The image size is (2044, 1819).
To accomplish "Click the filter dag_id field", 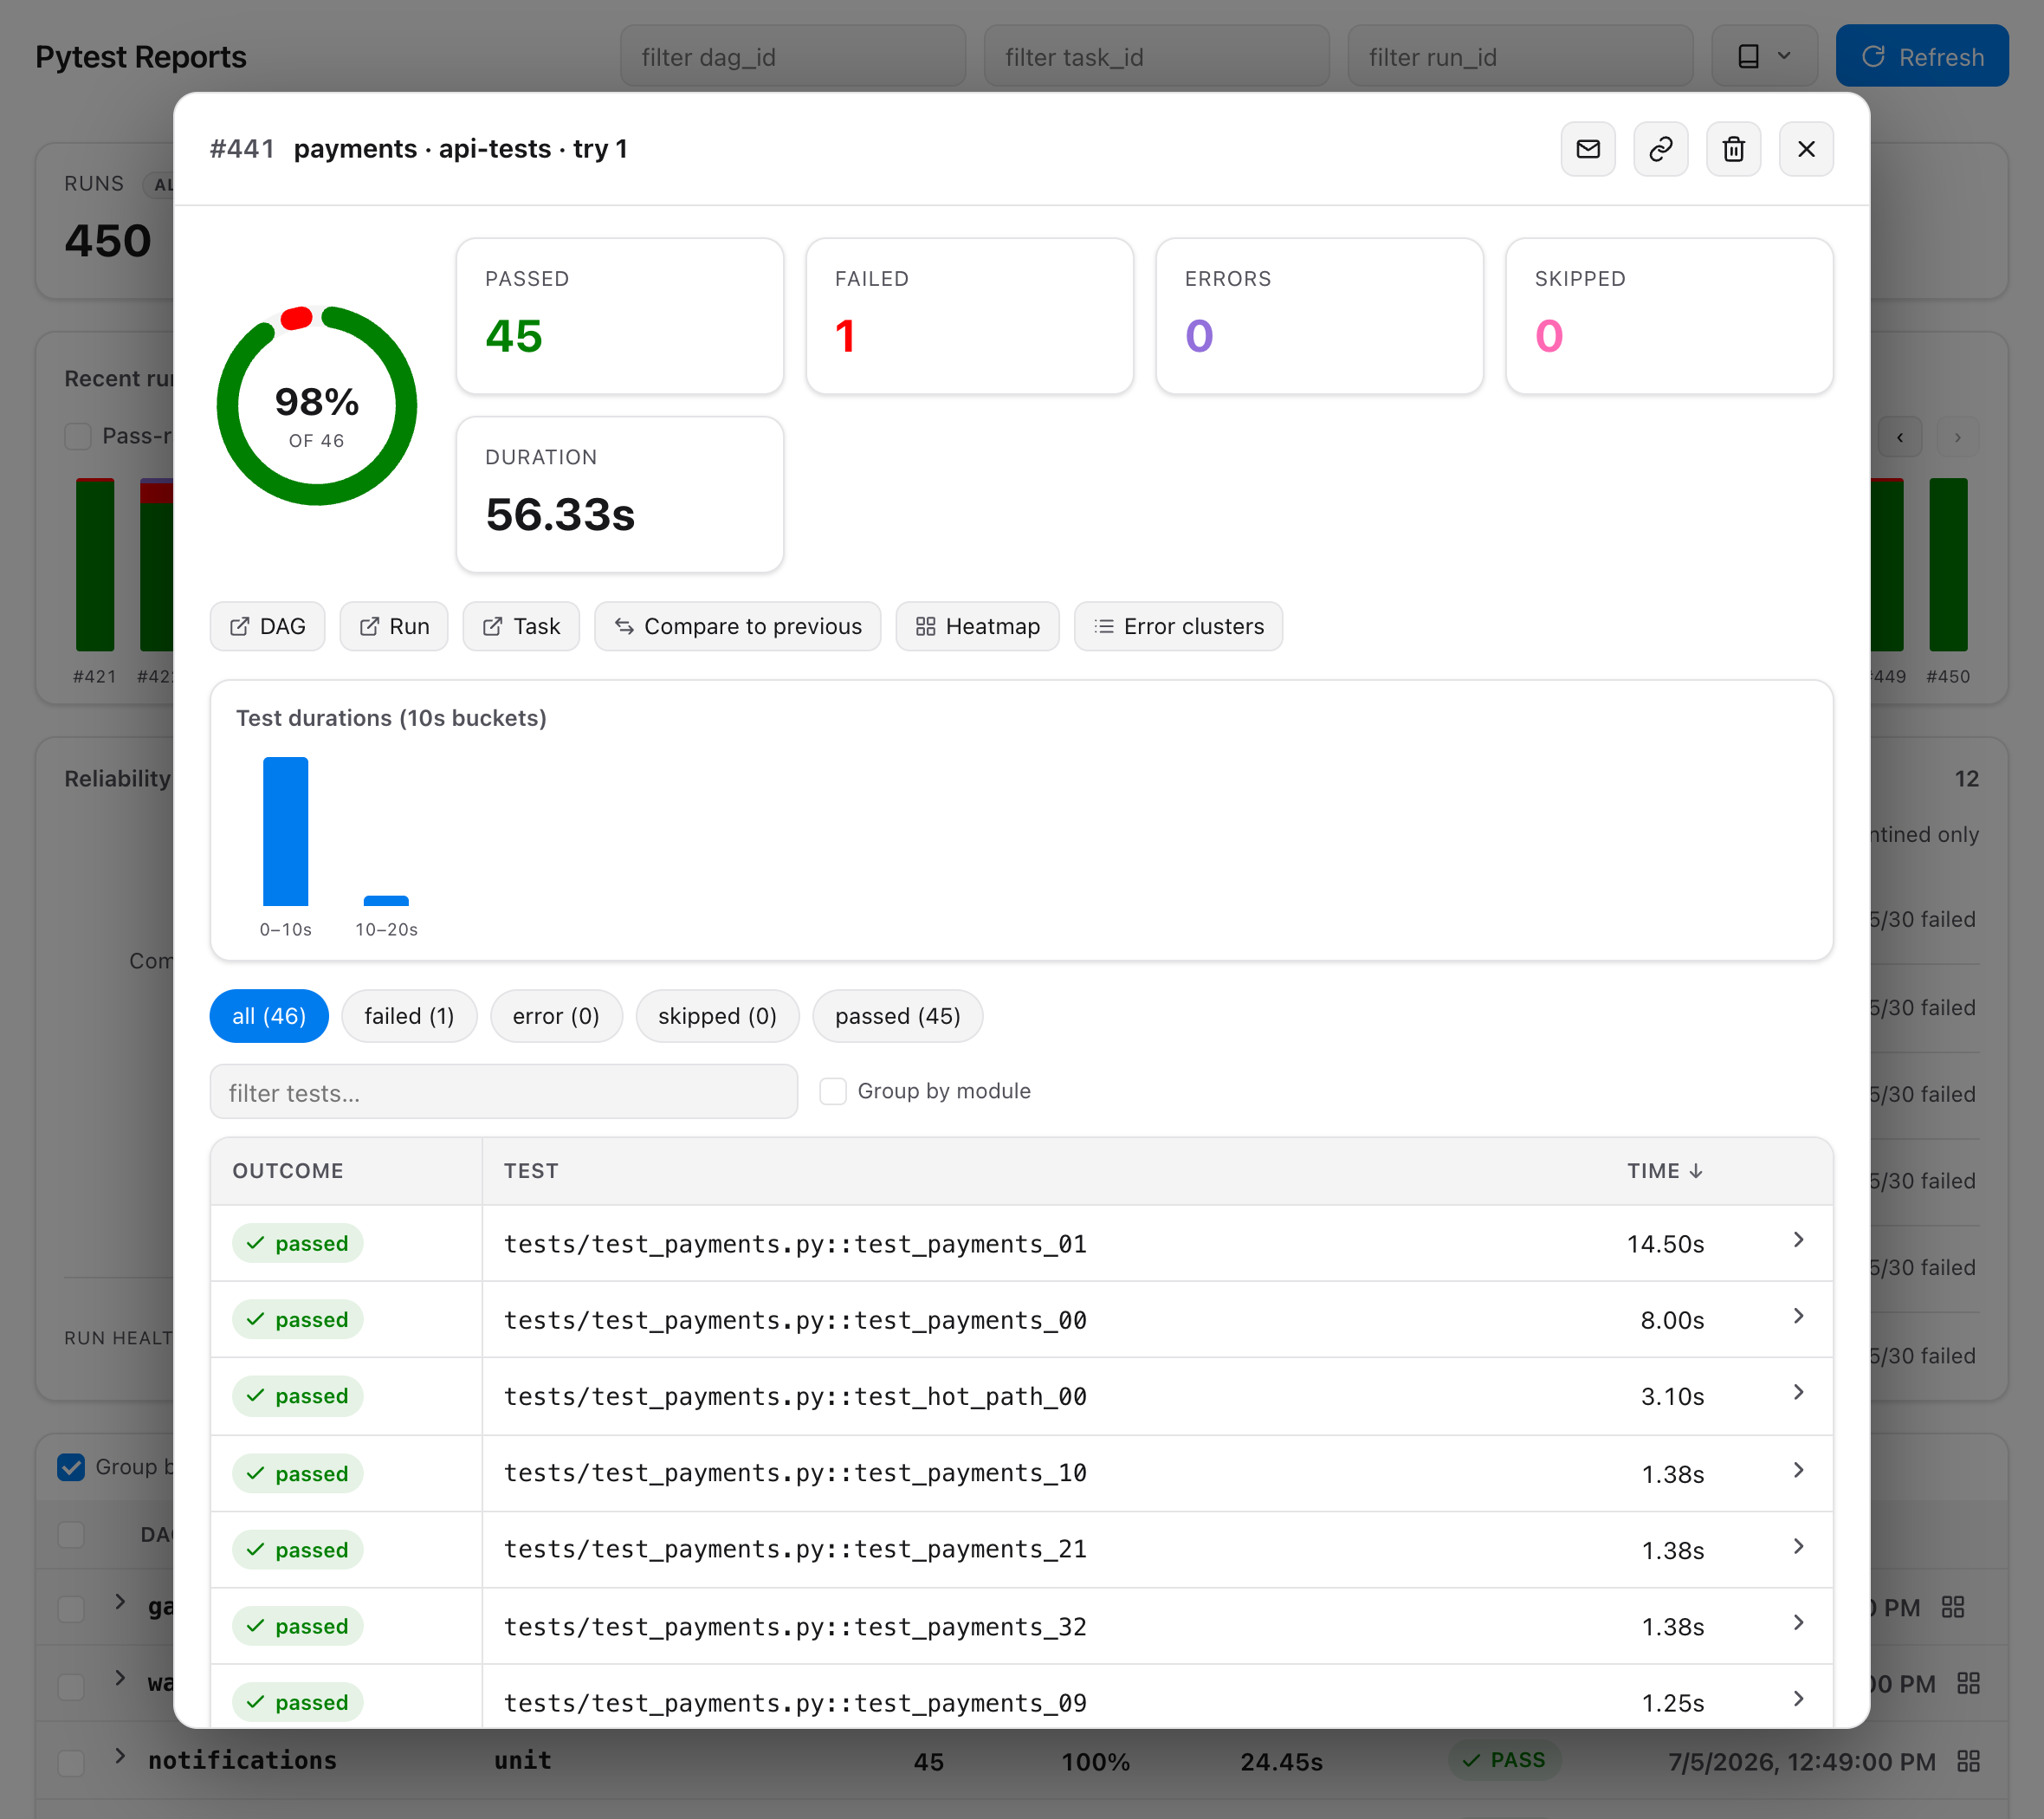I will click(793, 57).
